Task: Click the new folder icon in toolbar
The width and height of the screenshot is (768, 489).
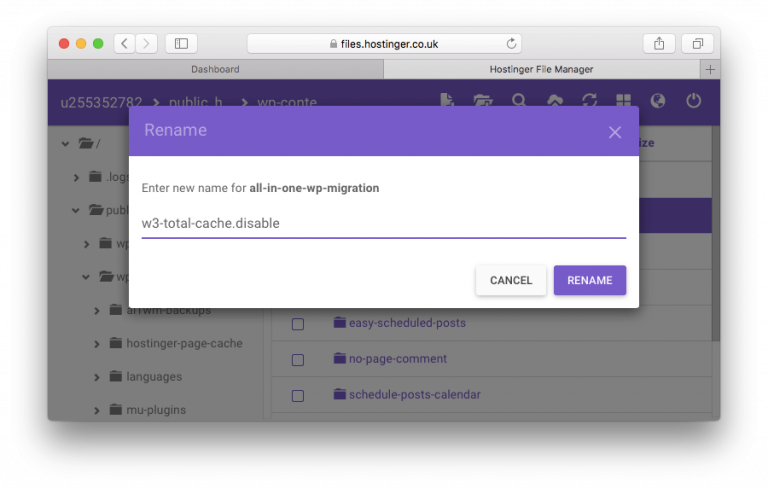Action: pos(483,100)
